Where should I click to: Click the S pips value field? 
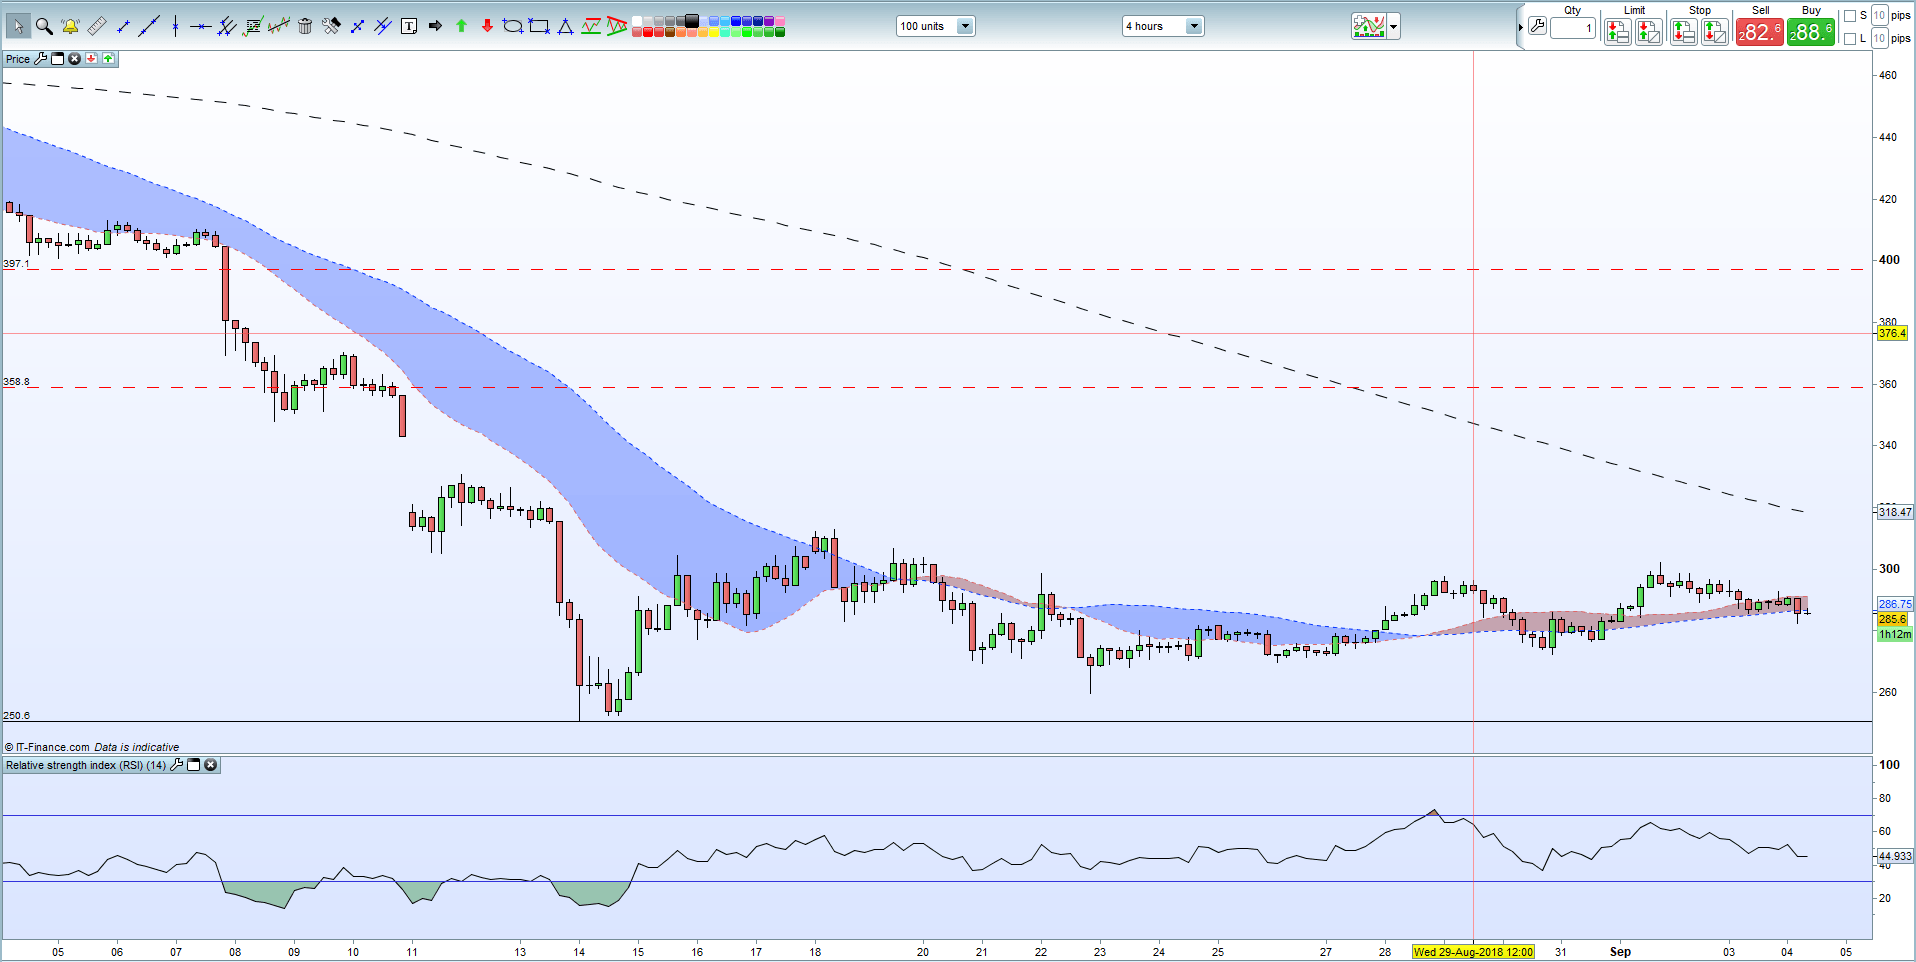click(x=1879, y=15)
